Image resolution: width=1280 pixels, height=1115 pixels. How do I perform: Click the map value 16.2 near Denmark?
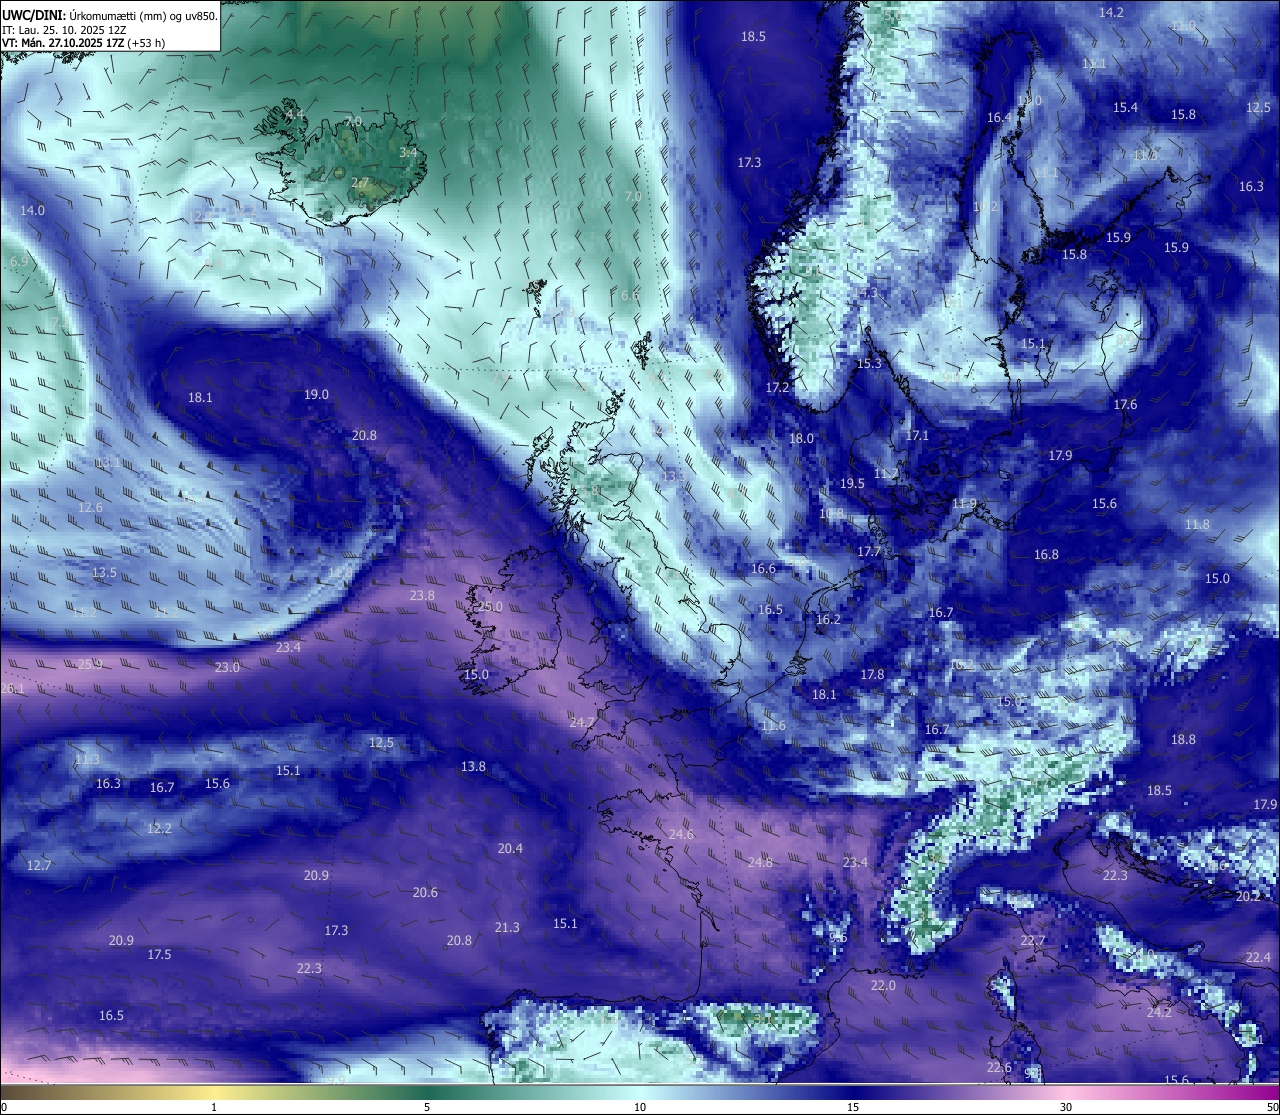828,619
